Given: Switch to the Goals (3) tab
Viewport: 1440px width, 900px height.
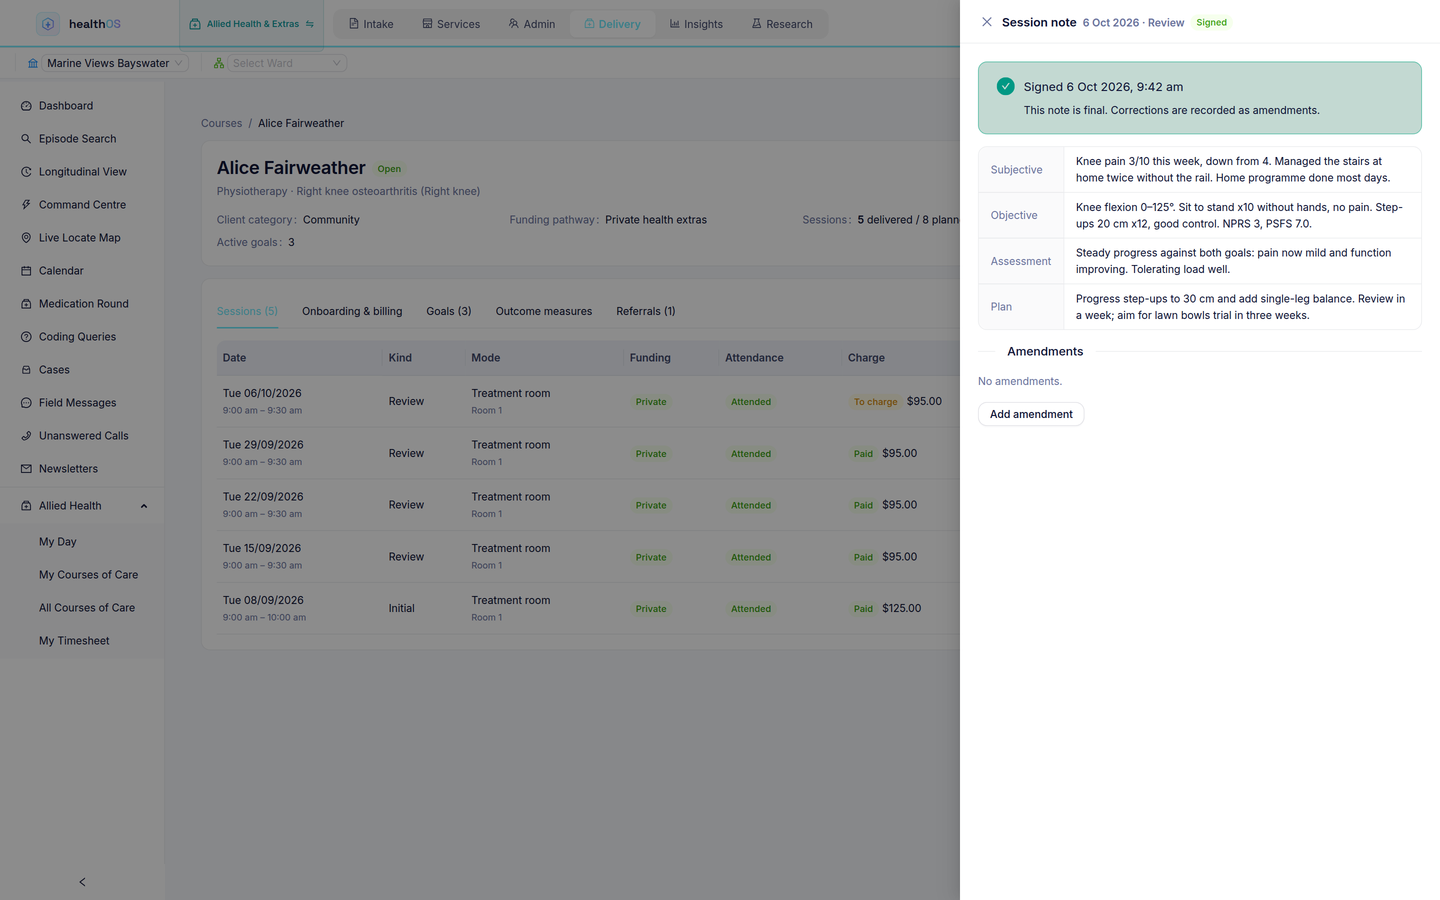Looking at the screenshot, I should click(x=449, y=312).
